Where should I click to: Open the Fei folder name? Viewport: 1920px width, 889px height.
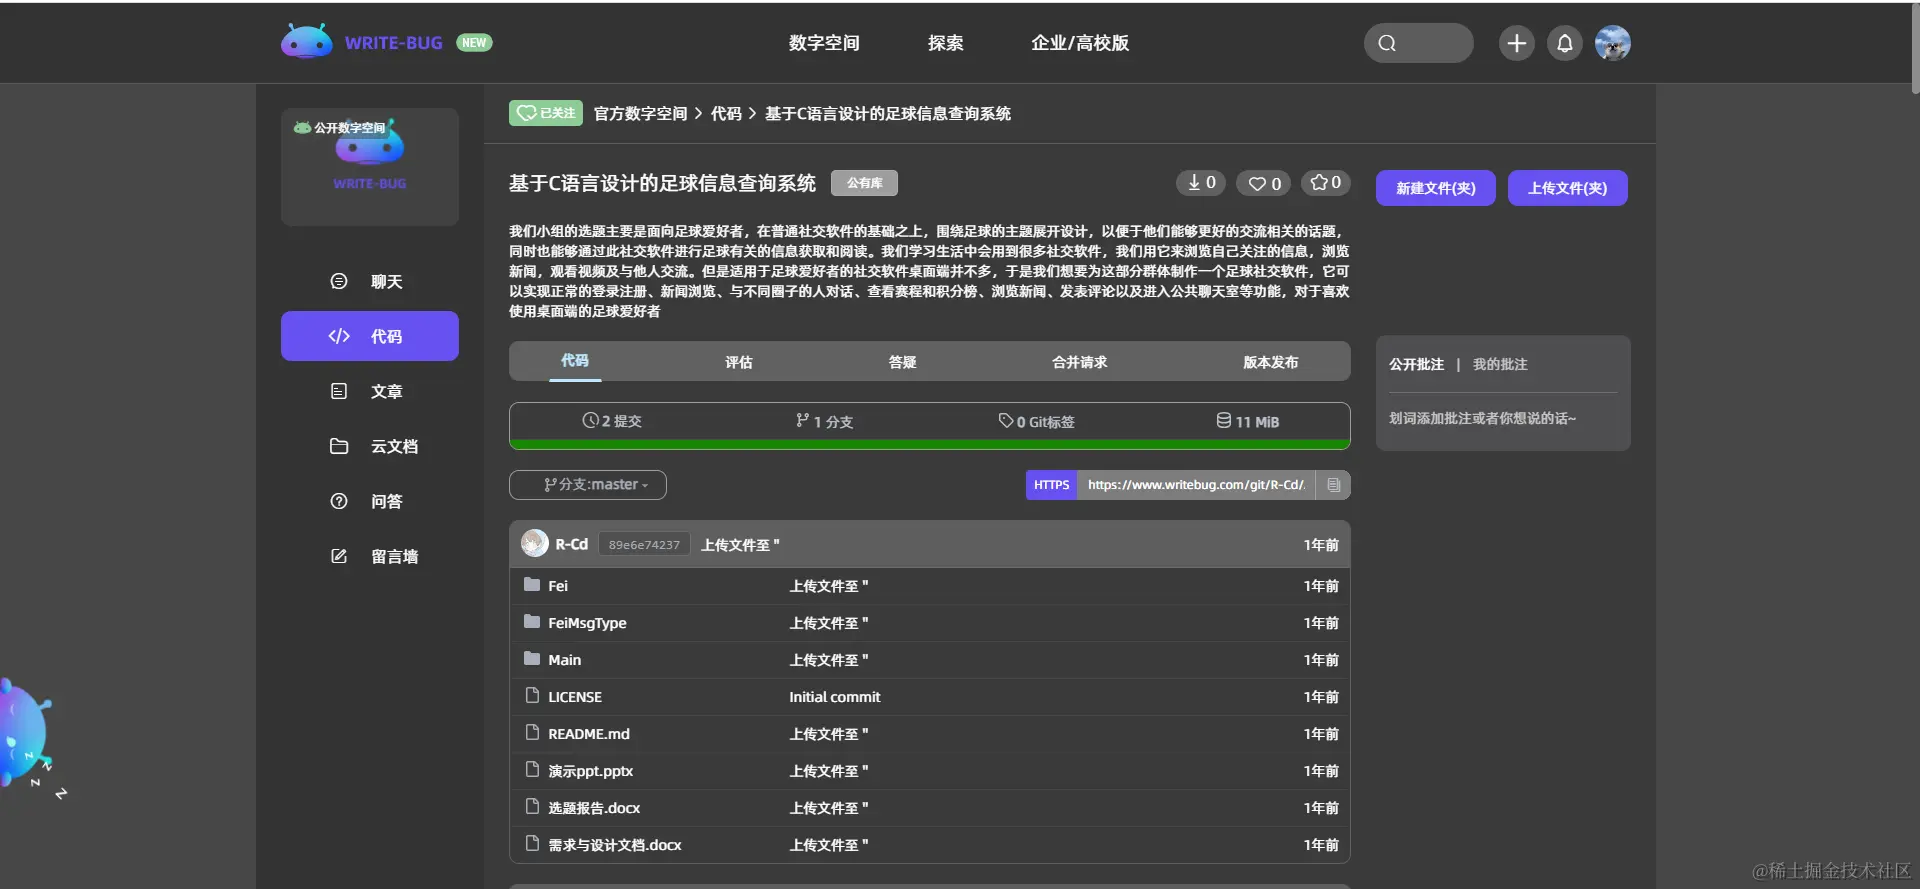[x=558, y=586]
